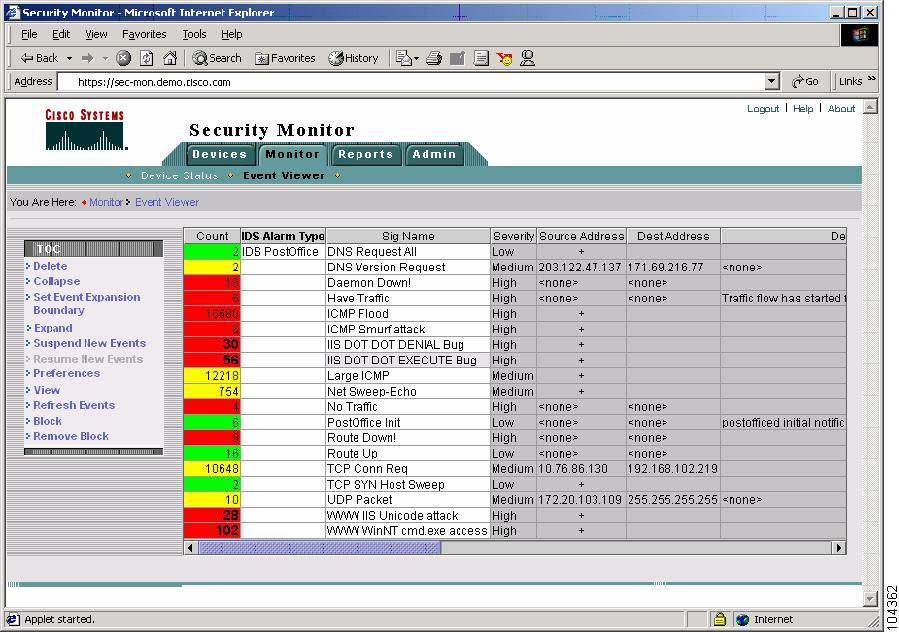
Task: Click the About link
Action: [x=841, y=108]
